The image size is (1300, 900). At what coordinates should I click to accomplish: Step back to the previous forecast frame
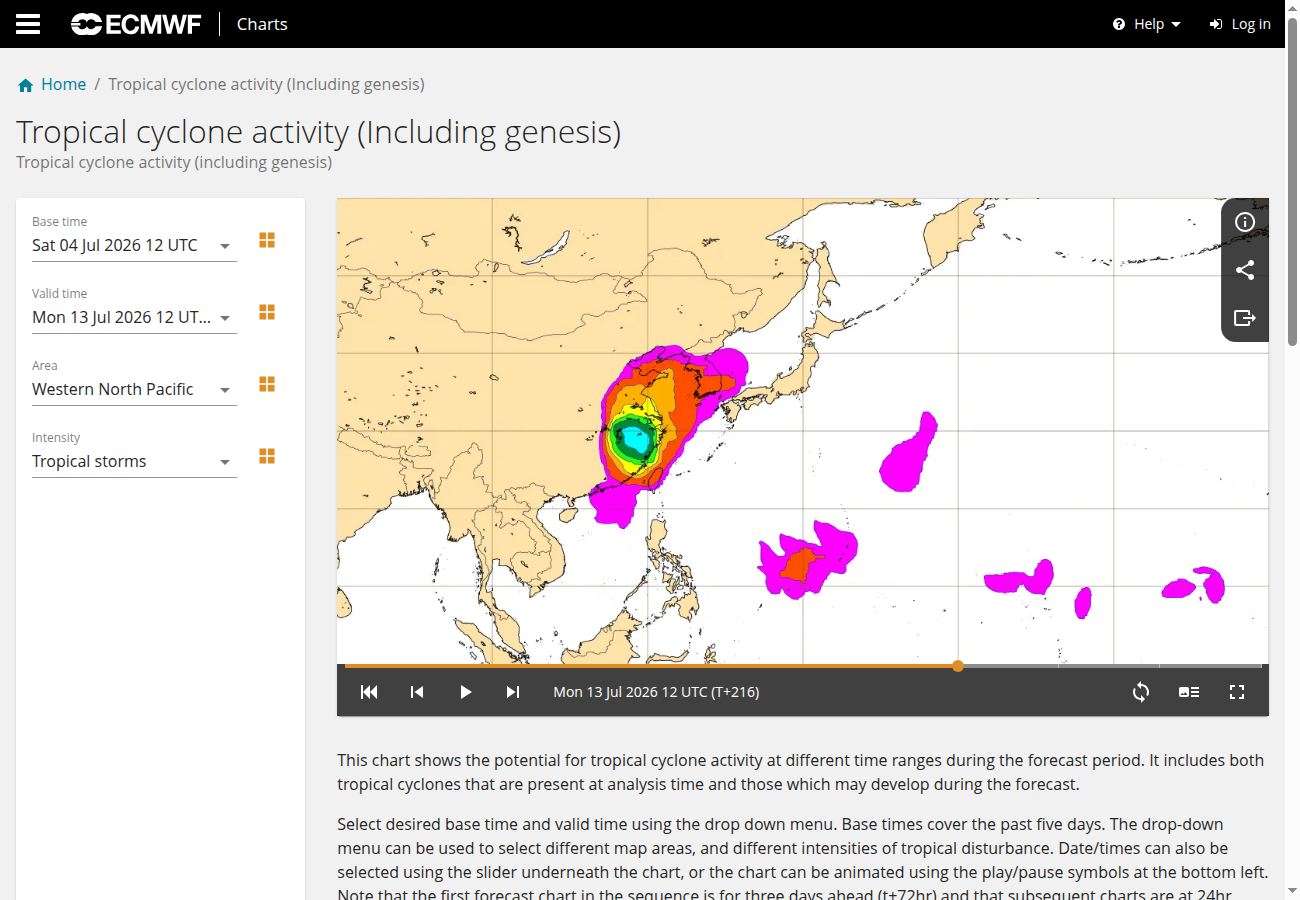pyautogui.click(x=417, y=692)
